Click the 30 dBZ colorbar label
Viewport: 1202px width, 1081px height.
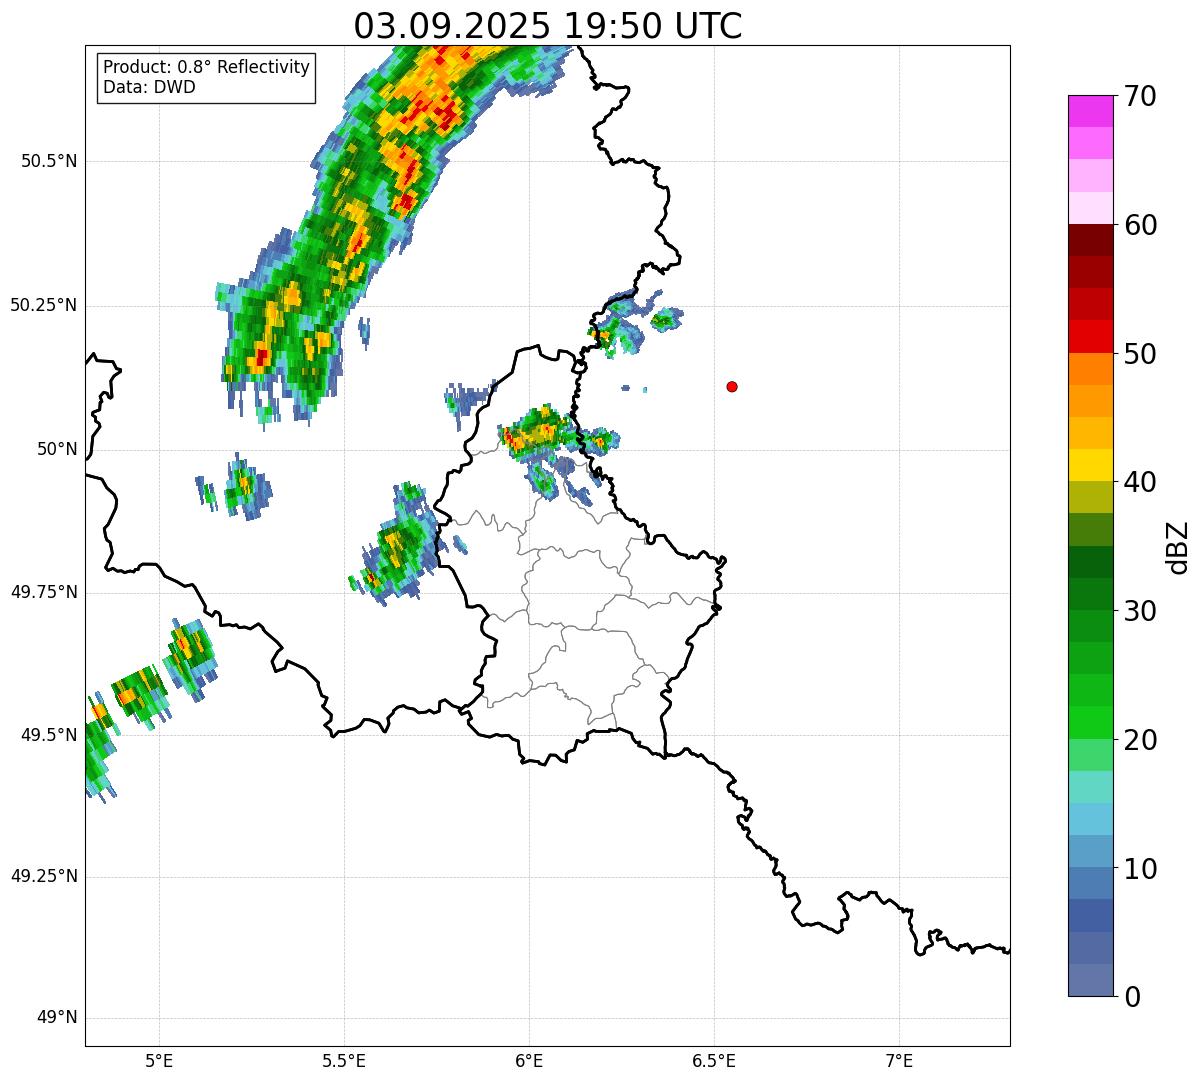point(1140,611)
